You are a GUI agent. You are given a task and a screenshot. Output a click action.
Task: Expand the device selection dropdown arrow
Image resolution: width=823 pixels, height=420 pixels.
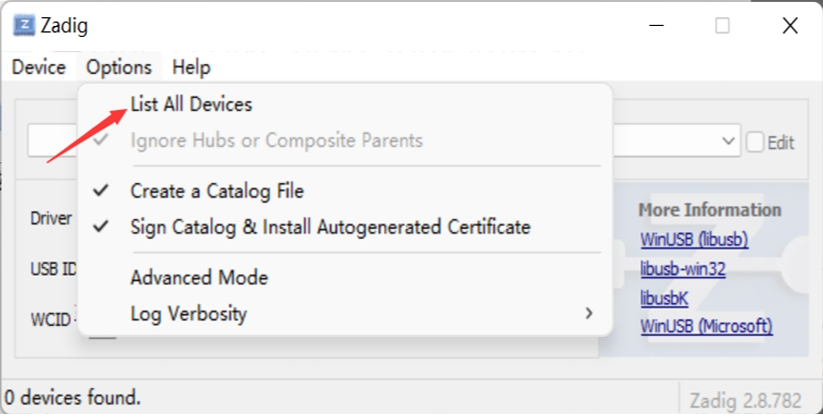[x=728, y=141]
